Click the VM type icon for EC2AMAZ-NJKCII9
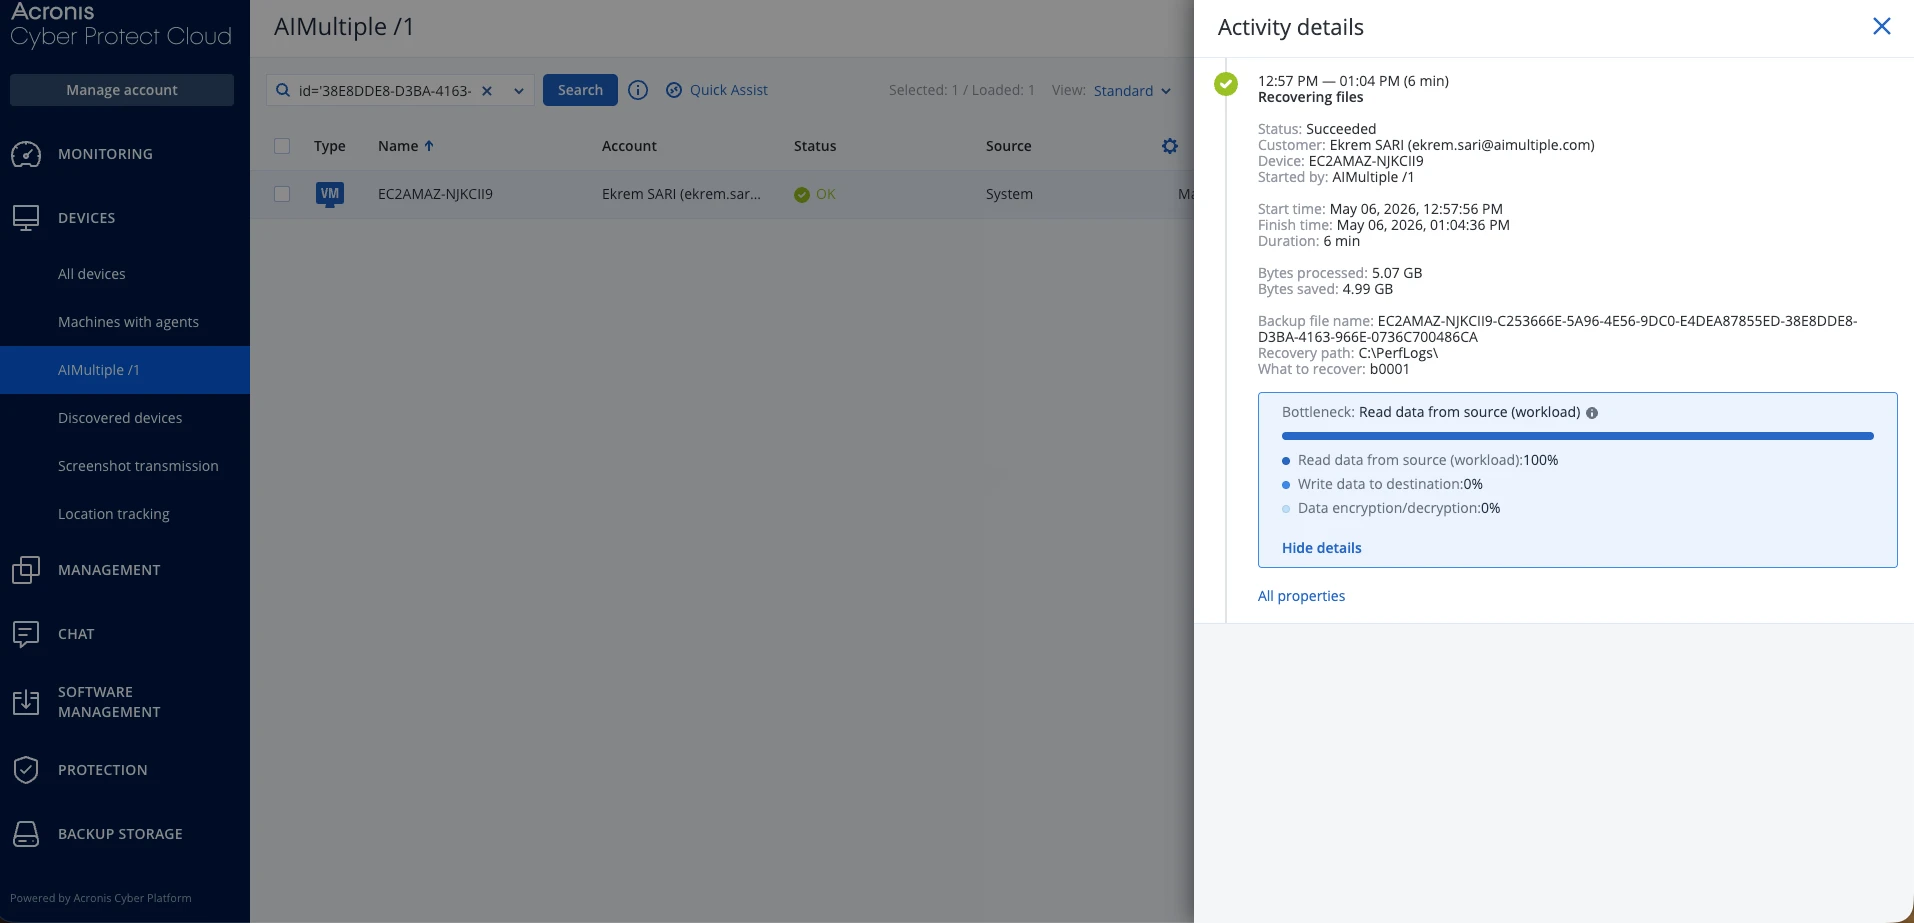The height and width of the screenshot is (923, 1914). [330, 194]
